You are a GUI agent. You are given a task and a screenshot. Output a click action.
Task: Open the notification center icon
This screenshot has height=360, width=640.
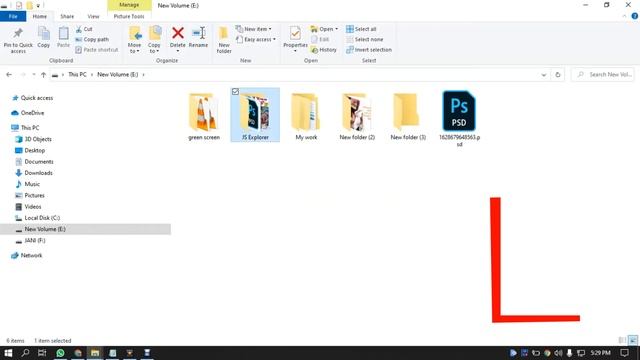pos(624,353)
